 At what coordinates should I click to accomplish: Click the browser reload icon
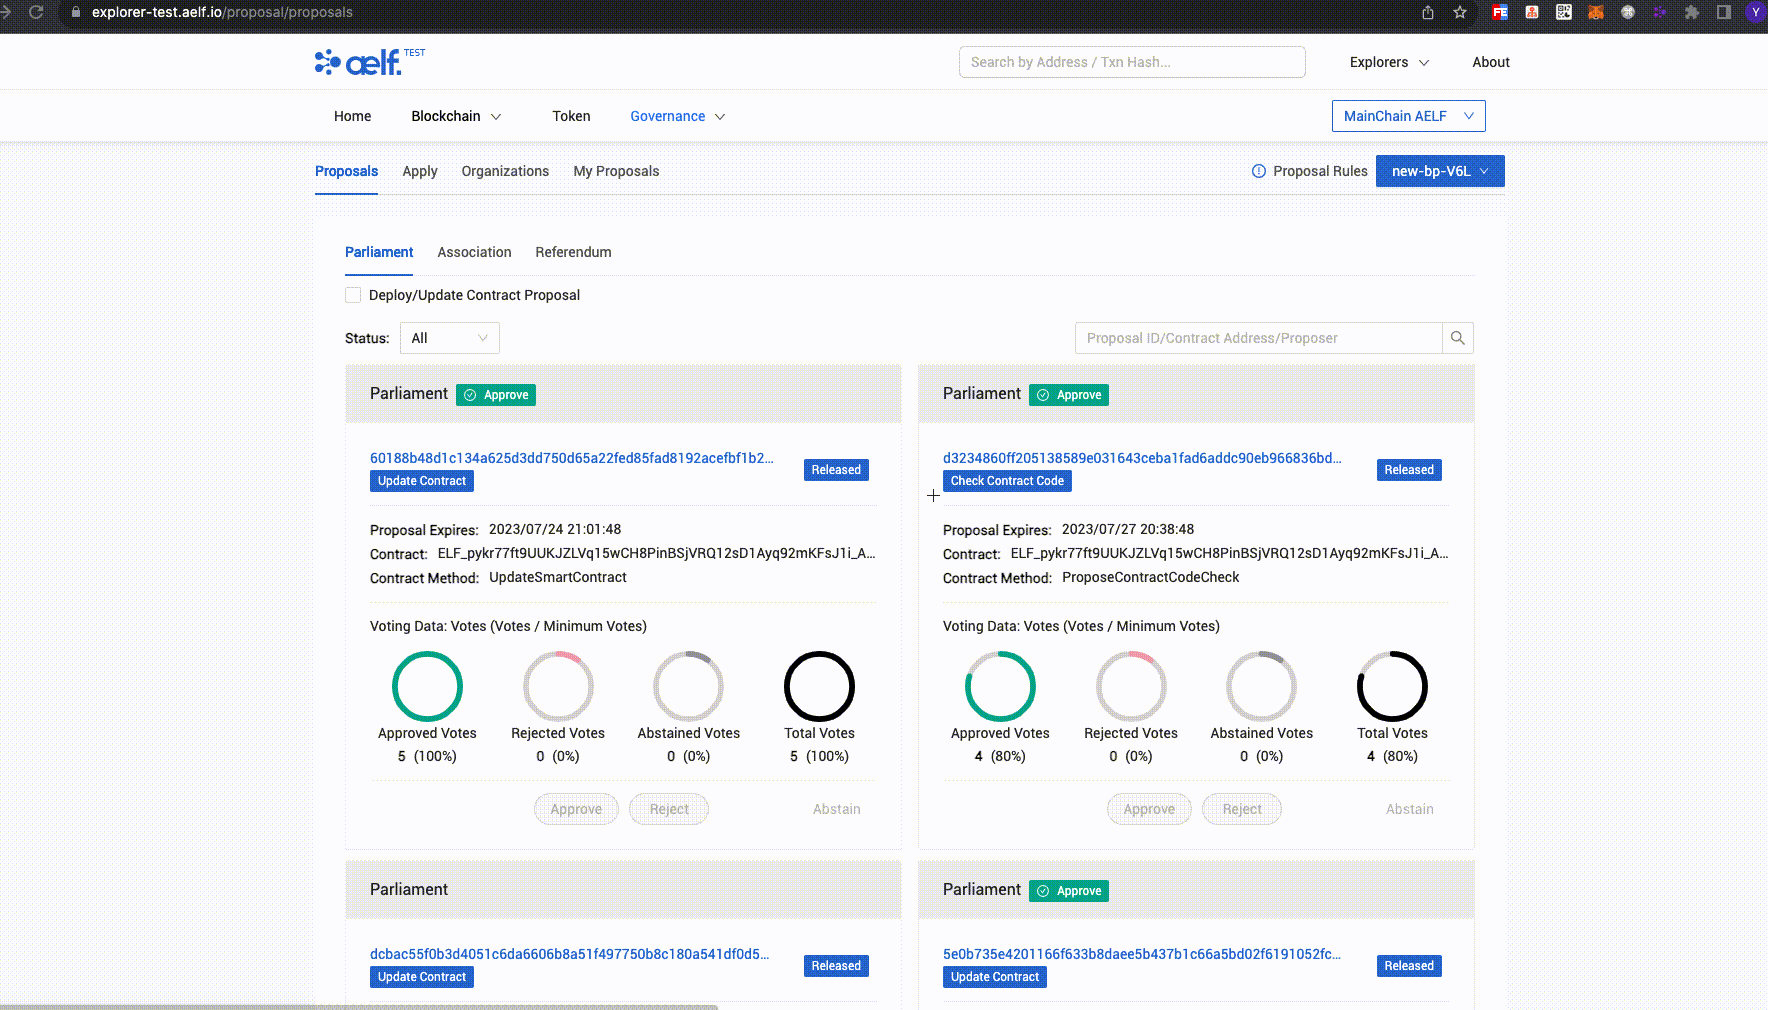coord(37,12)
